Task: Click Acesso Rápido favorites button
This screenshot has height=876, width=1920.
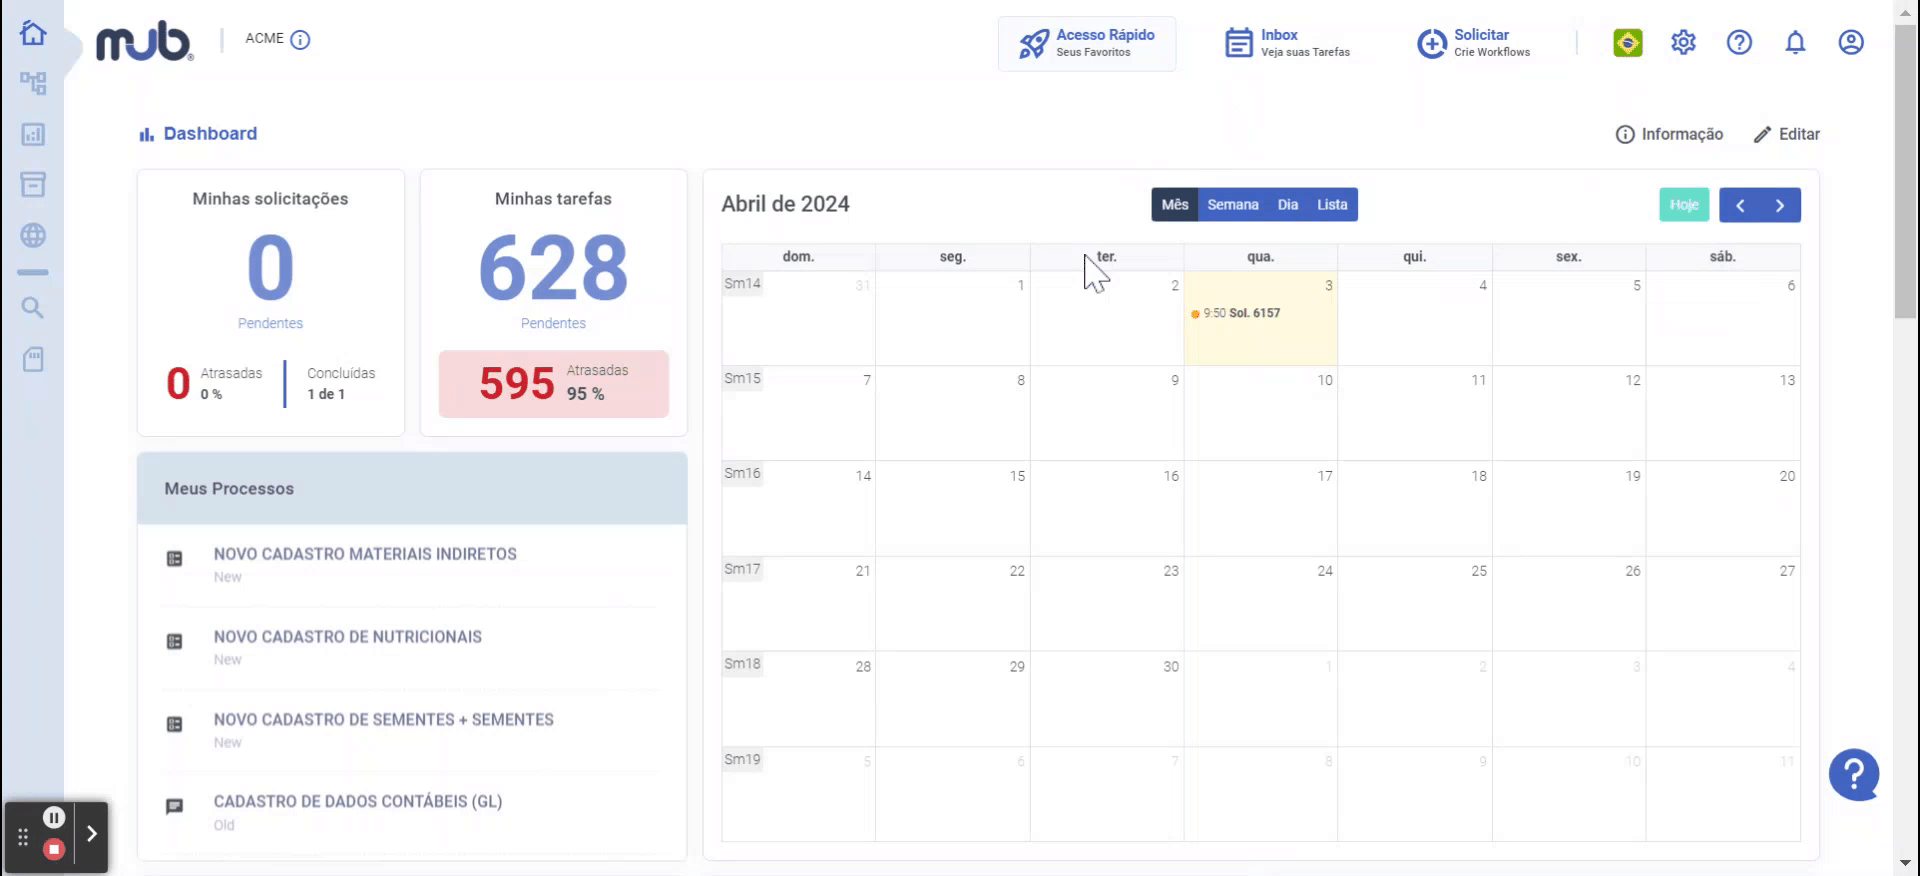Action: [x=1087, y=43]
